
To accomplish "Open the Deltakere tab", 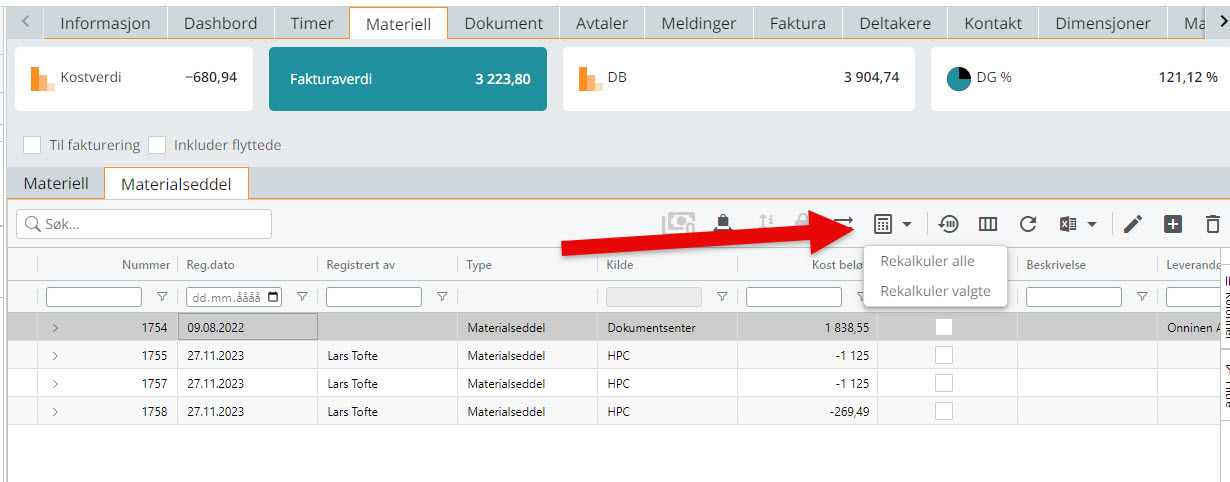I will coord(895,23).
